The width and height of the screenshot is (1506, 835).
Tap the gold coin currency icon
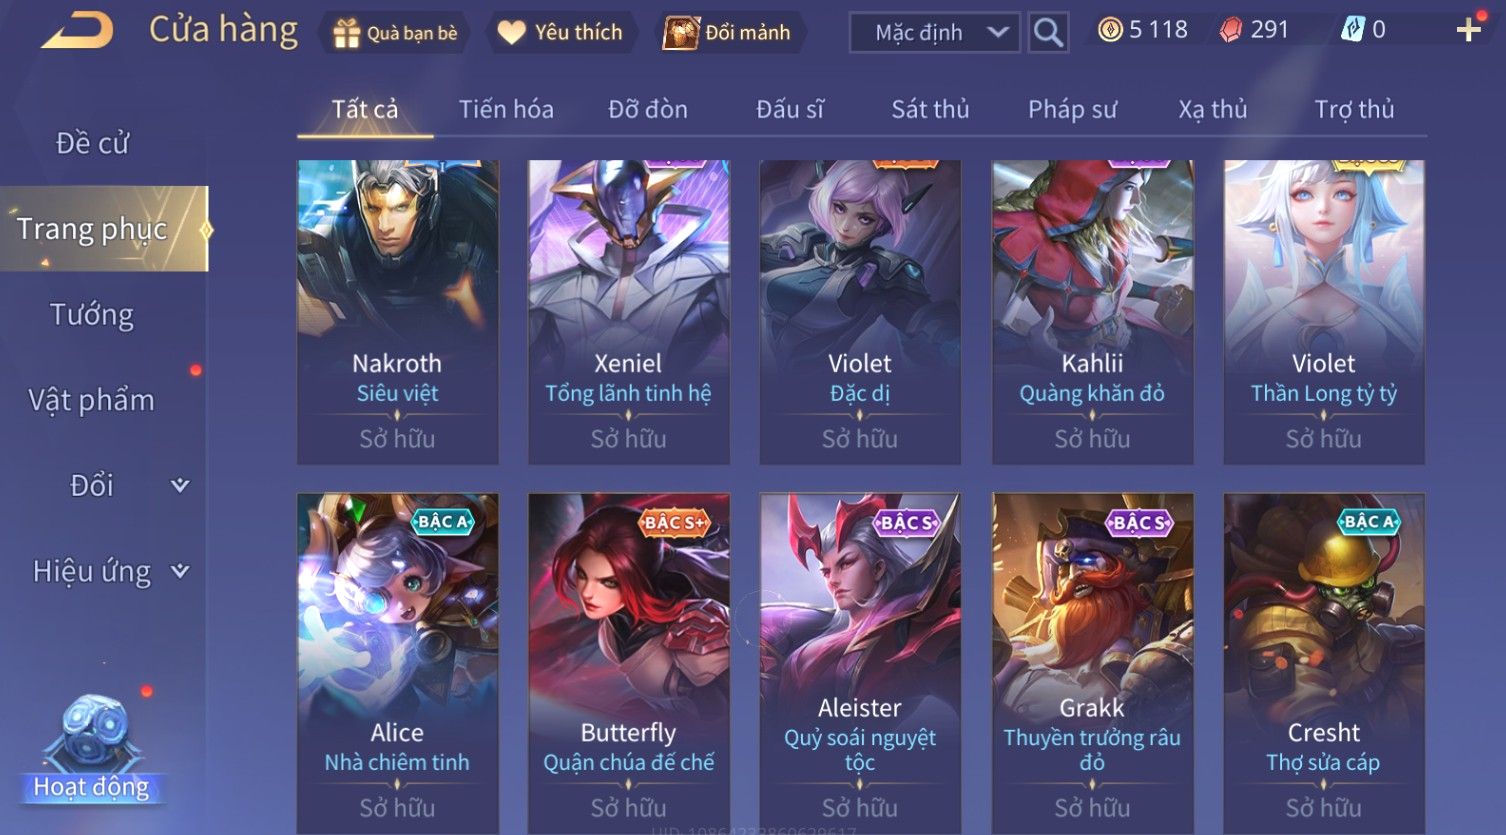click(1110, 30)
